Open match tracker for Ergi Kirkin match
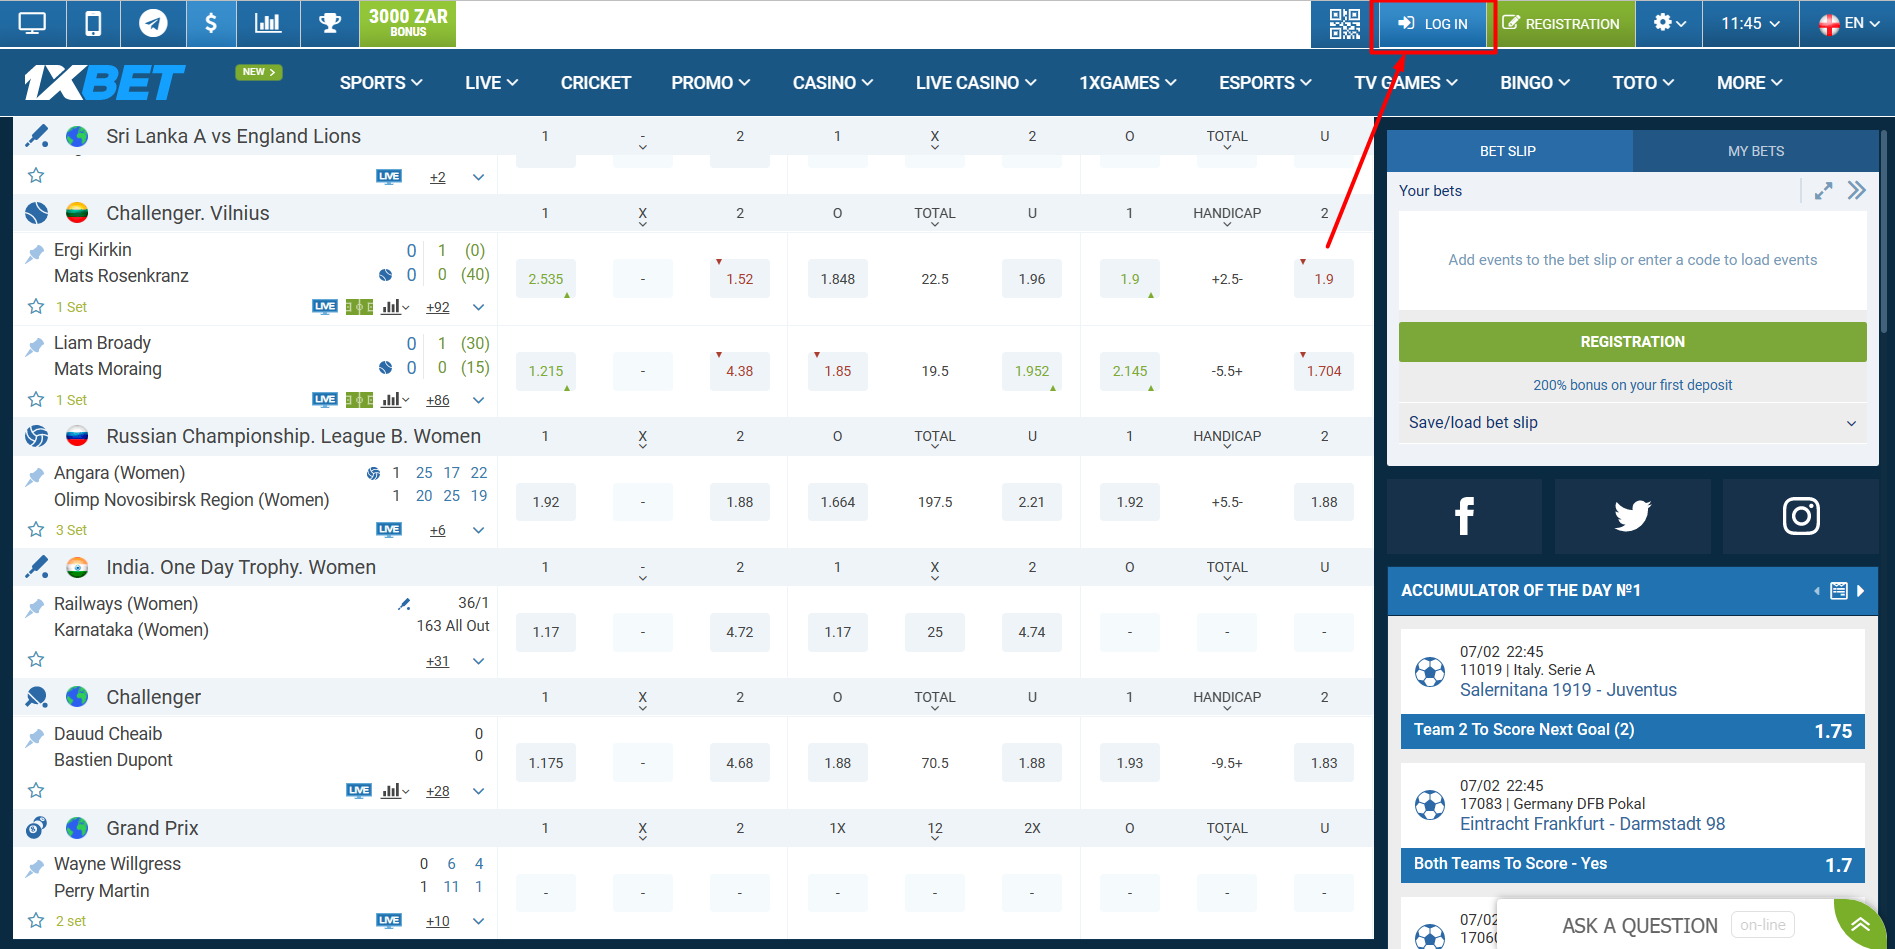Screen dimensions: 1895x949 359,307
